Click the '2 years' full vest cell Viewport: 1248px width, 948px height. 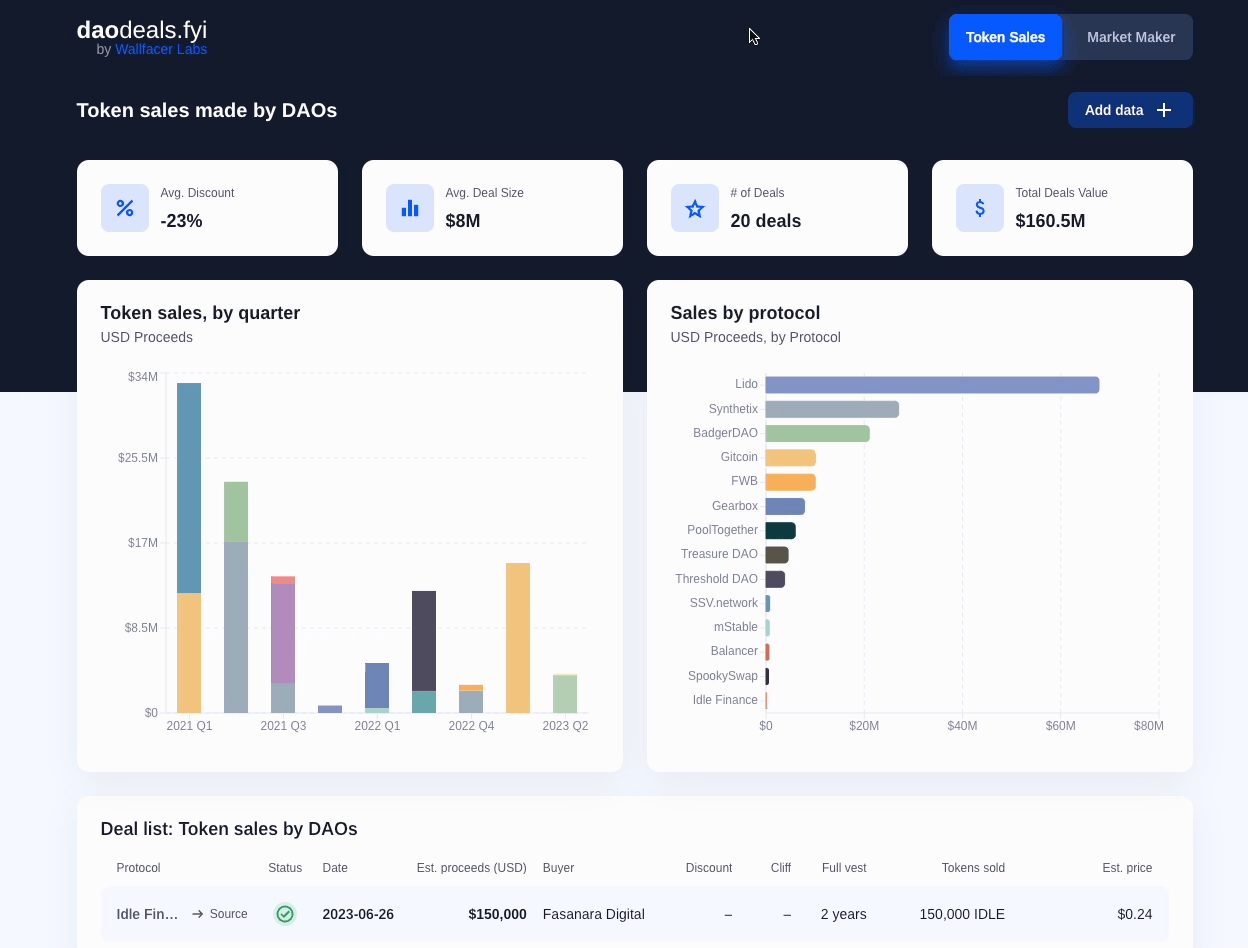click(844, 914)
